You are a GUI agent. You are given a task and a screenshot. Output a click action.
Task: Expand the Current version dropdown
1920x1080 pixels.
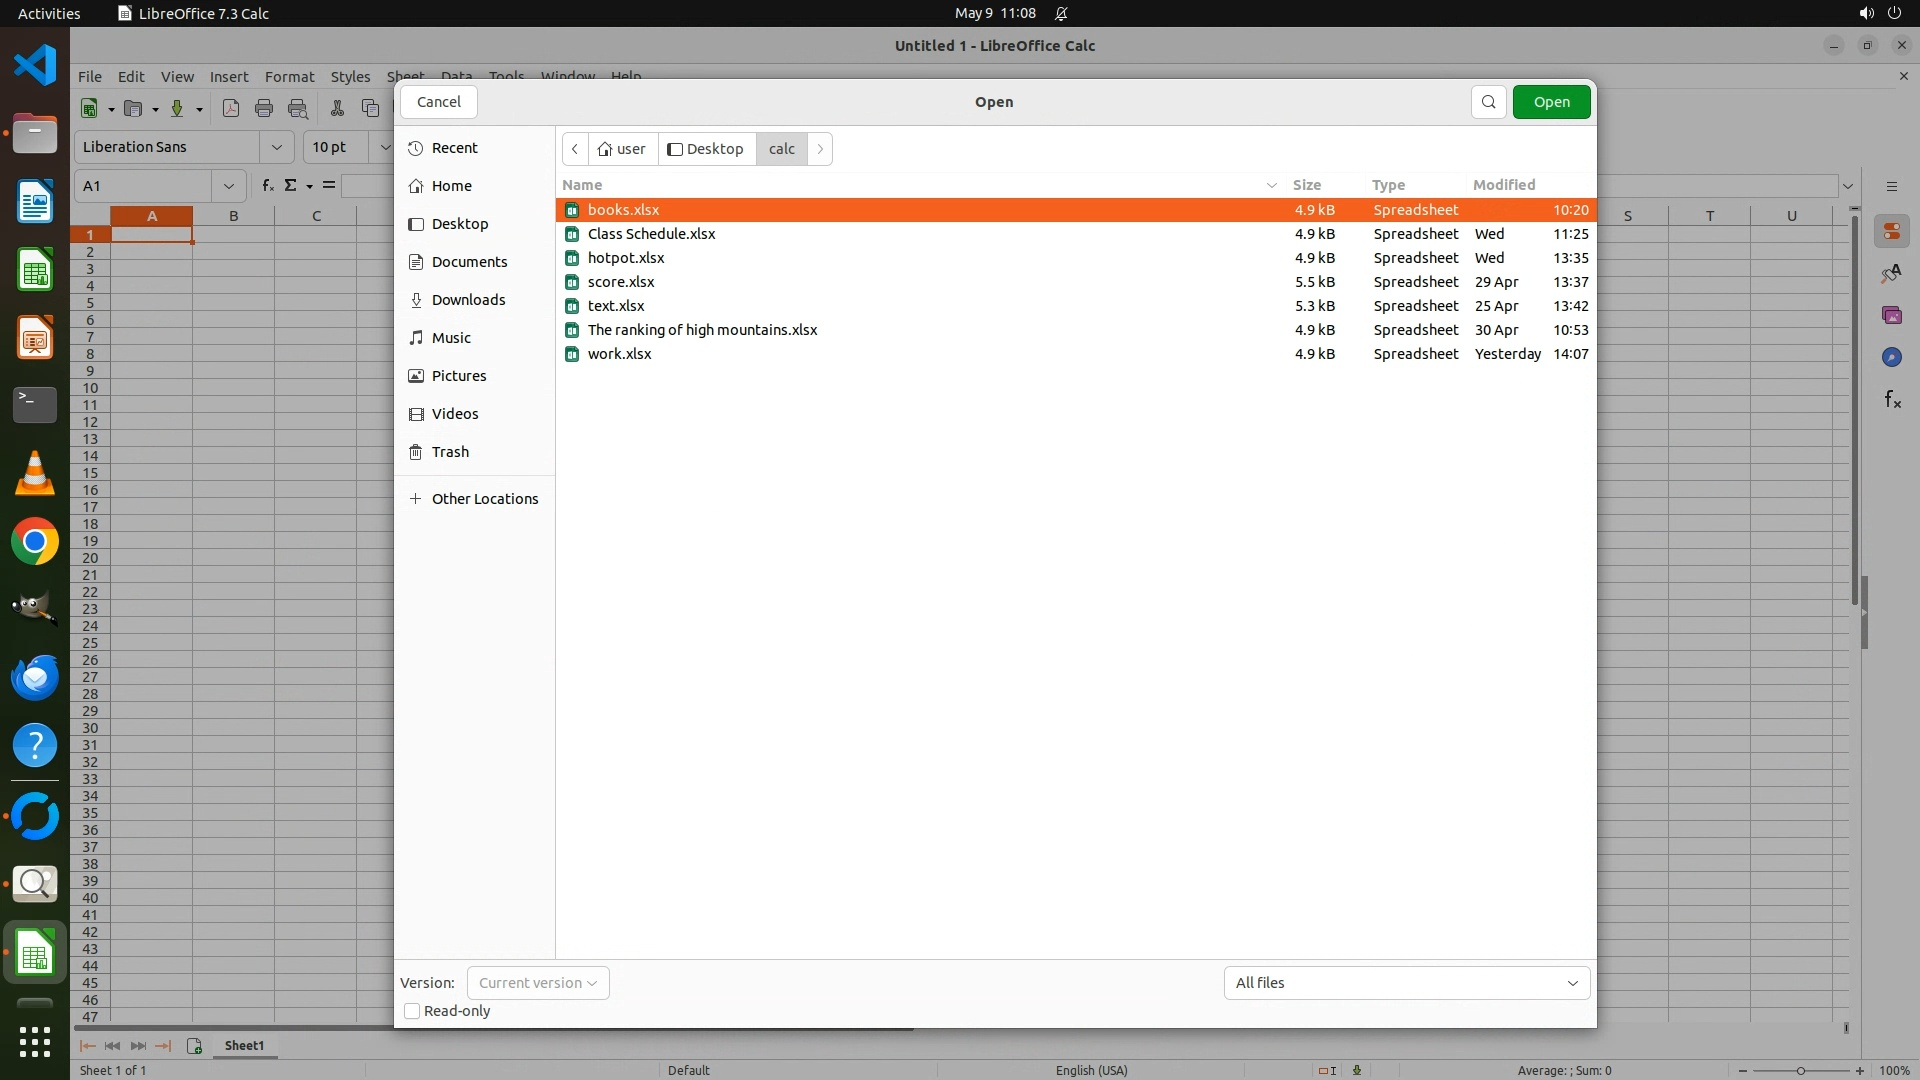coord(538,983)
